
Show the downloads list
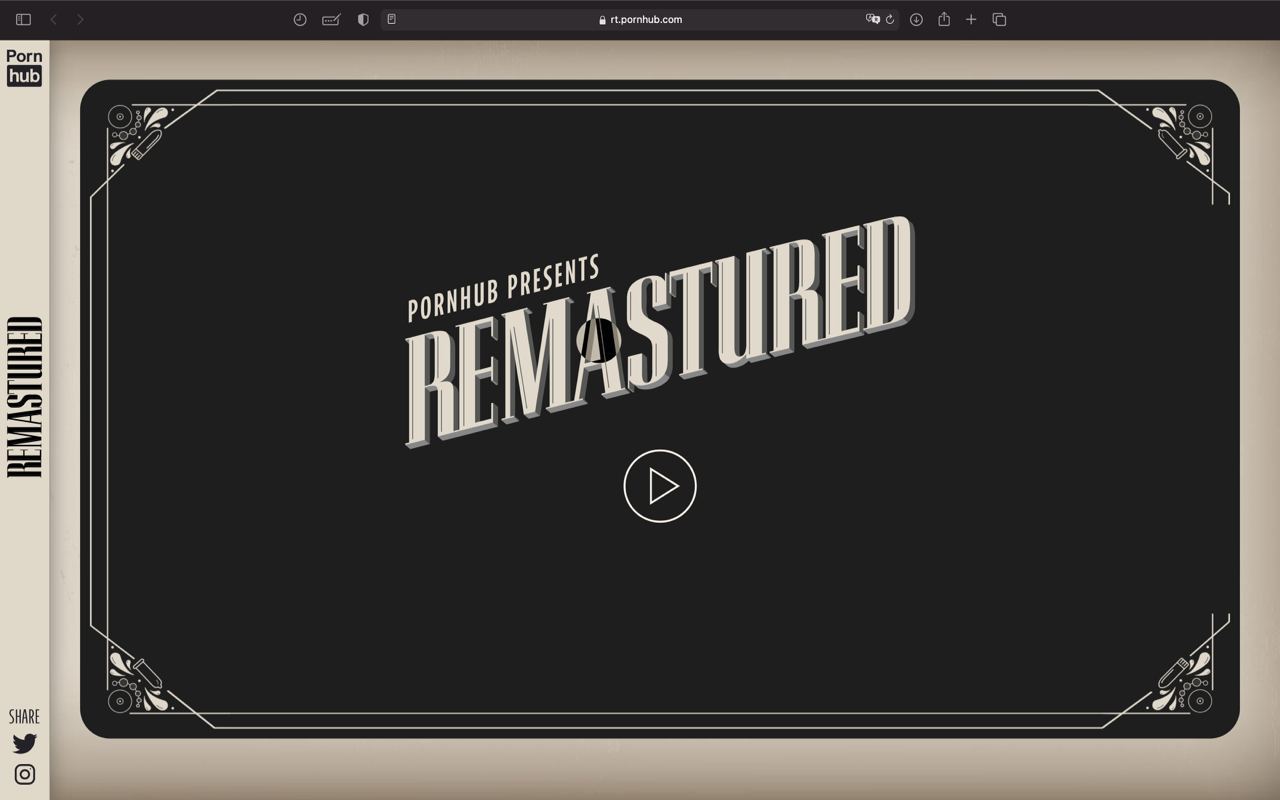click(x=916, y=19)
